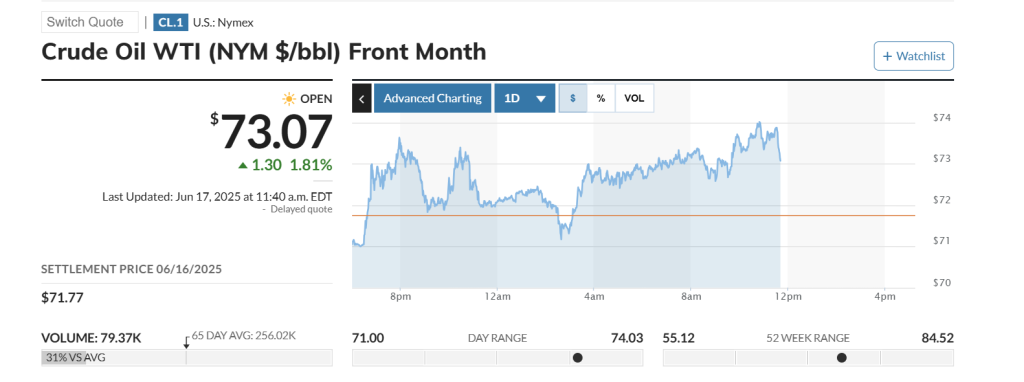
Task: Click the dropdown arrow next to 1D
Action: coord(541,99)
